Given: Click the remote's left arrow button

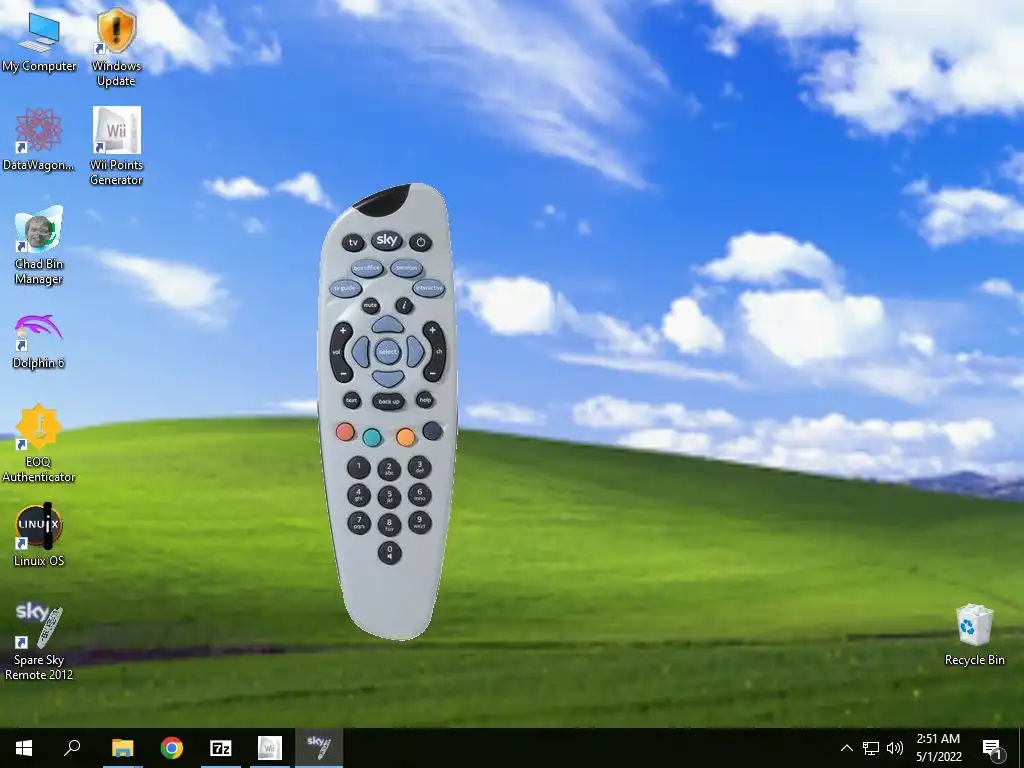Looking at the screenshot, I should (x=360, y=352).
